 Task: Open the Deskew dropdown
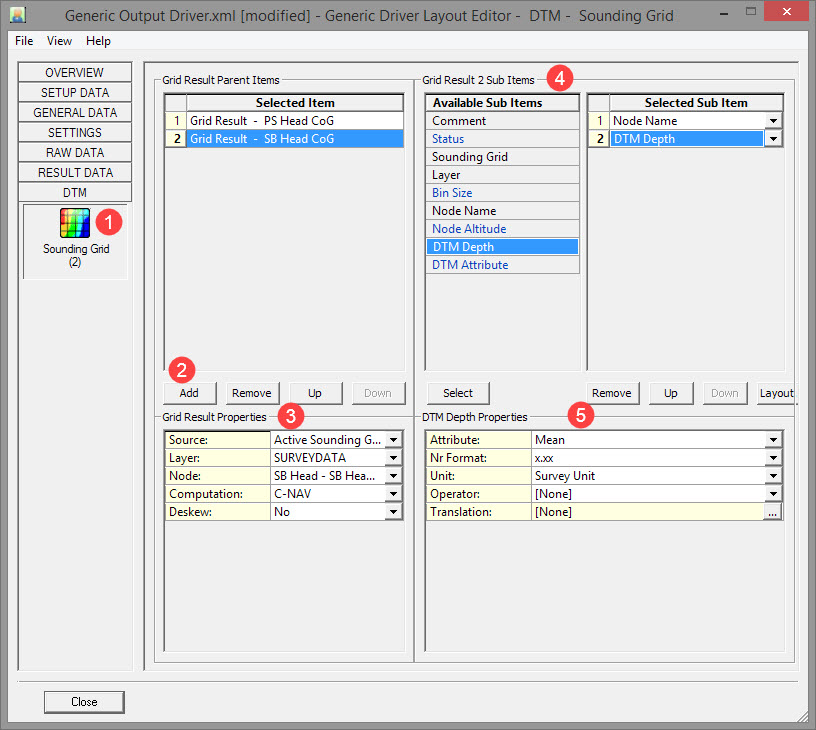(394, 512)
